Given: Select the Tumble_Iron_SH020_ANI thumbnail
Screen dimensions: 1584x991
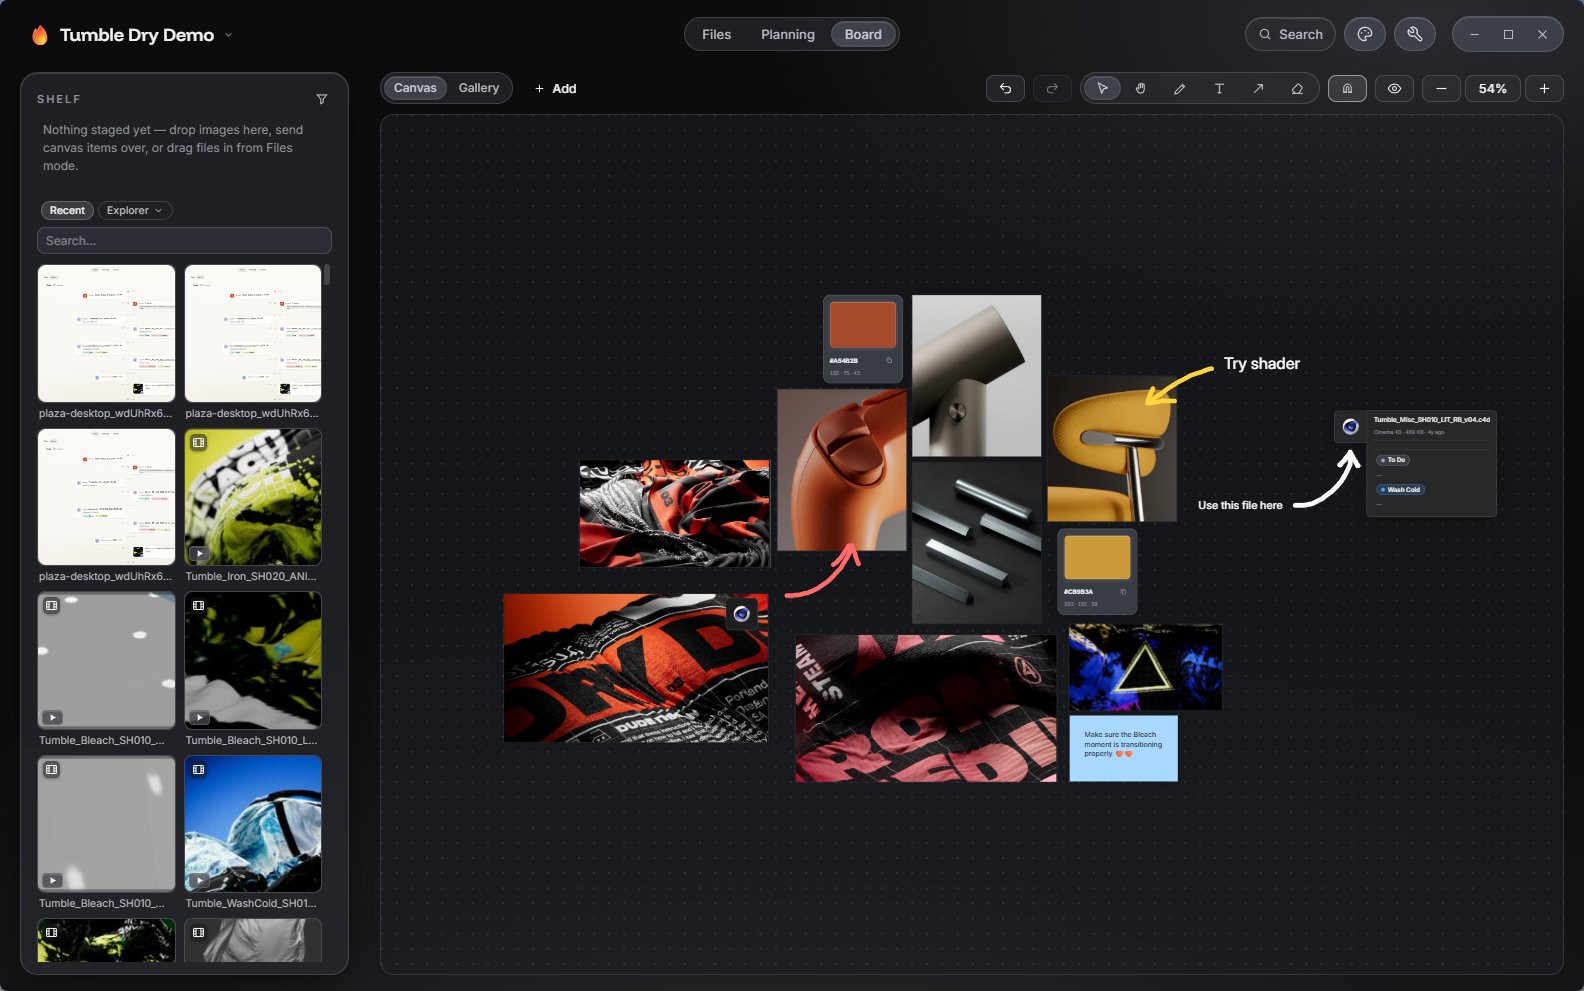Looking at the screenshot, I should click(x=253, y=497).
